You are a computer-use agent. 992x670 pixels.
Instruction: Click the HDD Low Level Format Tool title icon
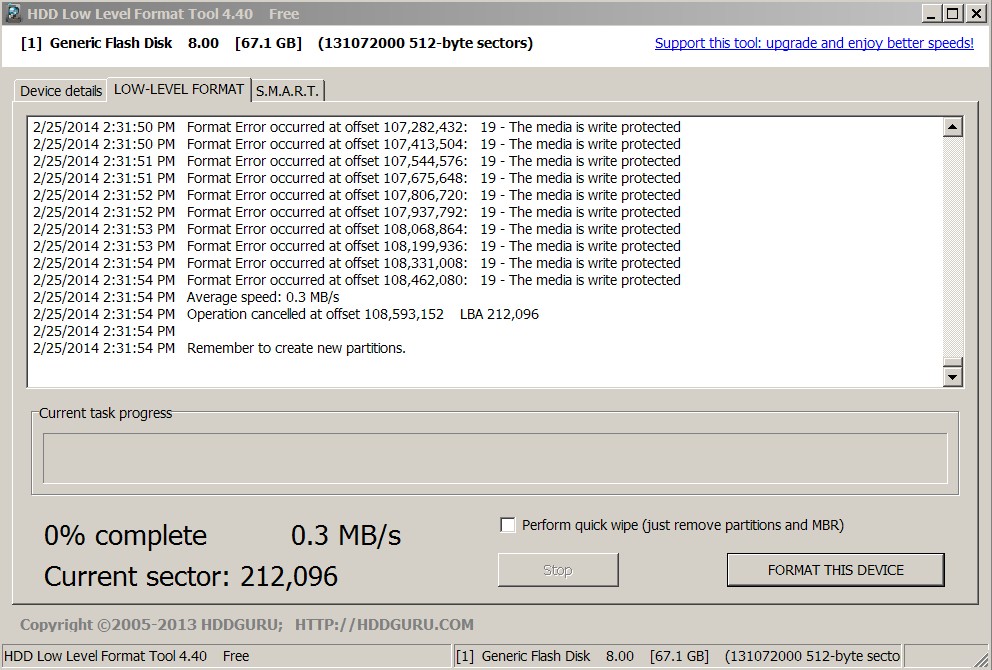[13, 13]
